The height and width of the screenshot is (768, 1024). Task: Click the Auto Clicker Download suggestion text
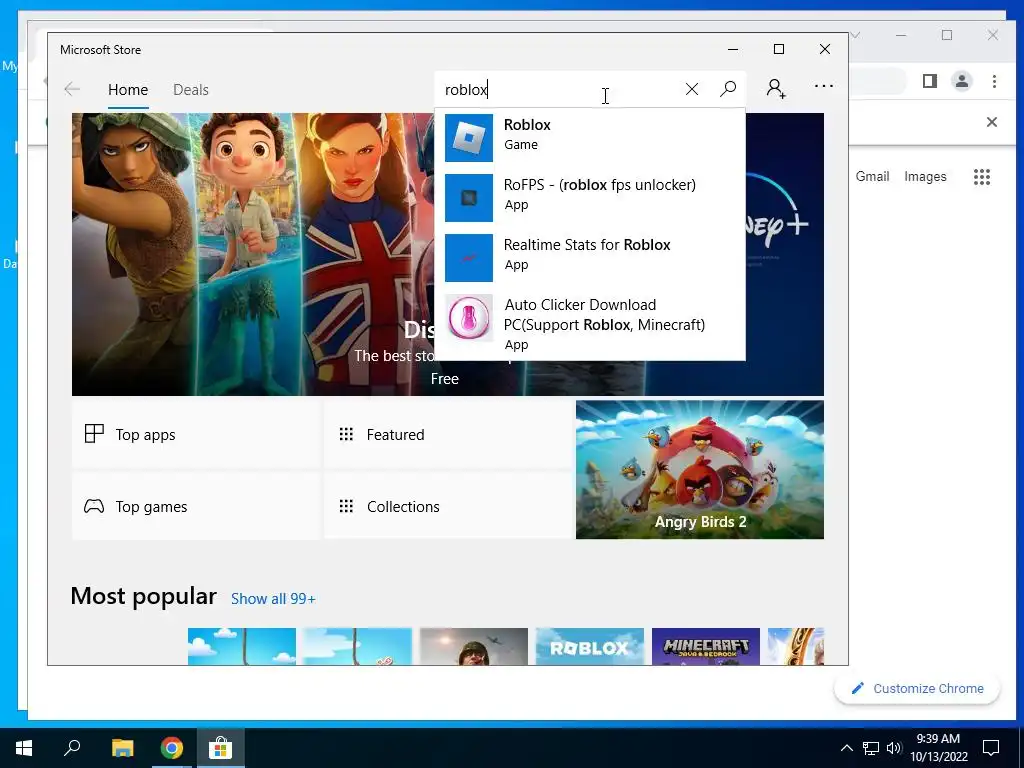tap(605, 315)
